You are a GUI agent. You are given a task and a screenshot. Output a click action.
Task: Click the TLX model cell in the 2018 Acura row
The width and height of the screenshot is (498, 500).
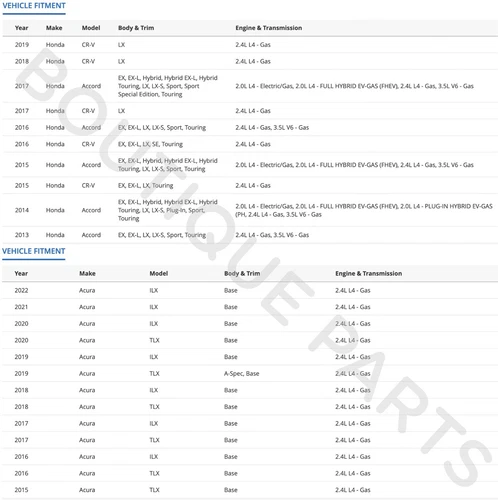154,407
